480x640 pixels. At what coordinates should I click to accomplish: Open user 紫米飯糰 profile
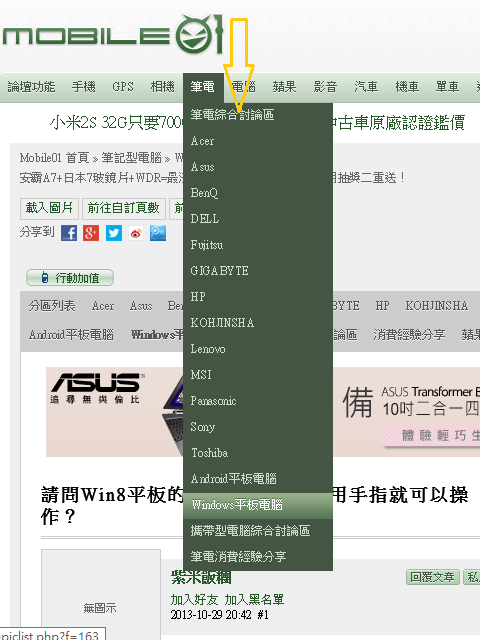tap(201, 577)
